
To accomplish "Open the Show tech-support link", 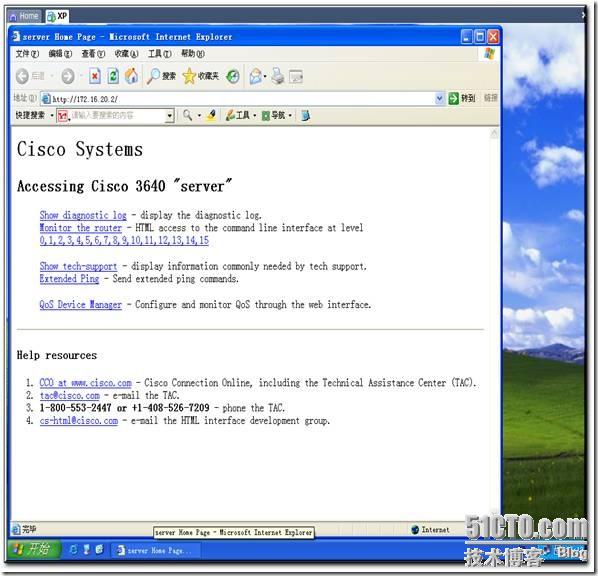I will pos(78,266).
